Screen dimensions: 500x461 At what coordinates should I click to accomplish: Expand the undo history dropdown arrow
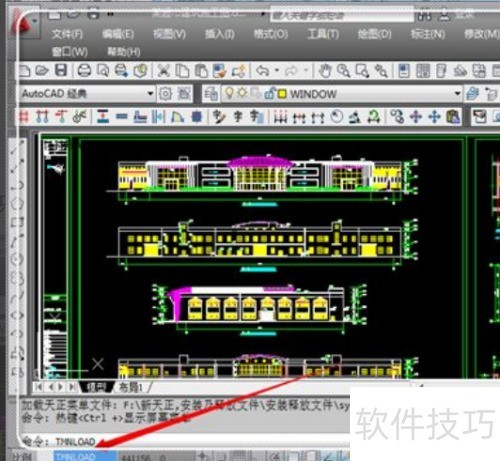tap(277, 71)
